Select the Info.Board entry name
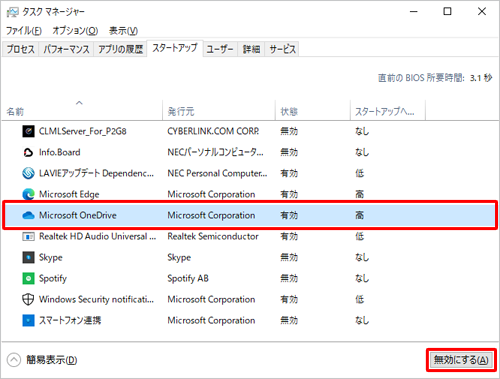 tap(60, 152)
